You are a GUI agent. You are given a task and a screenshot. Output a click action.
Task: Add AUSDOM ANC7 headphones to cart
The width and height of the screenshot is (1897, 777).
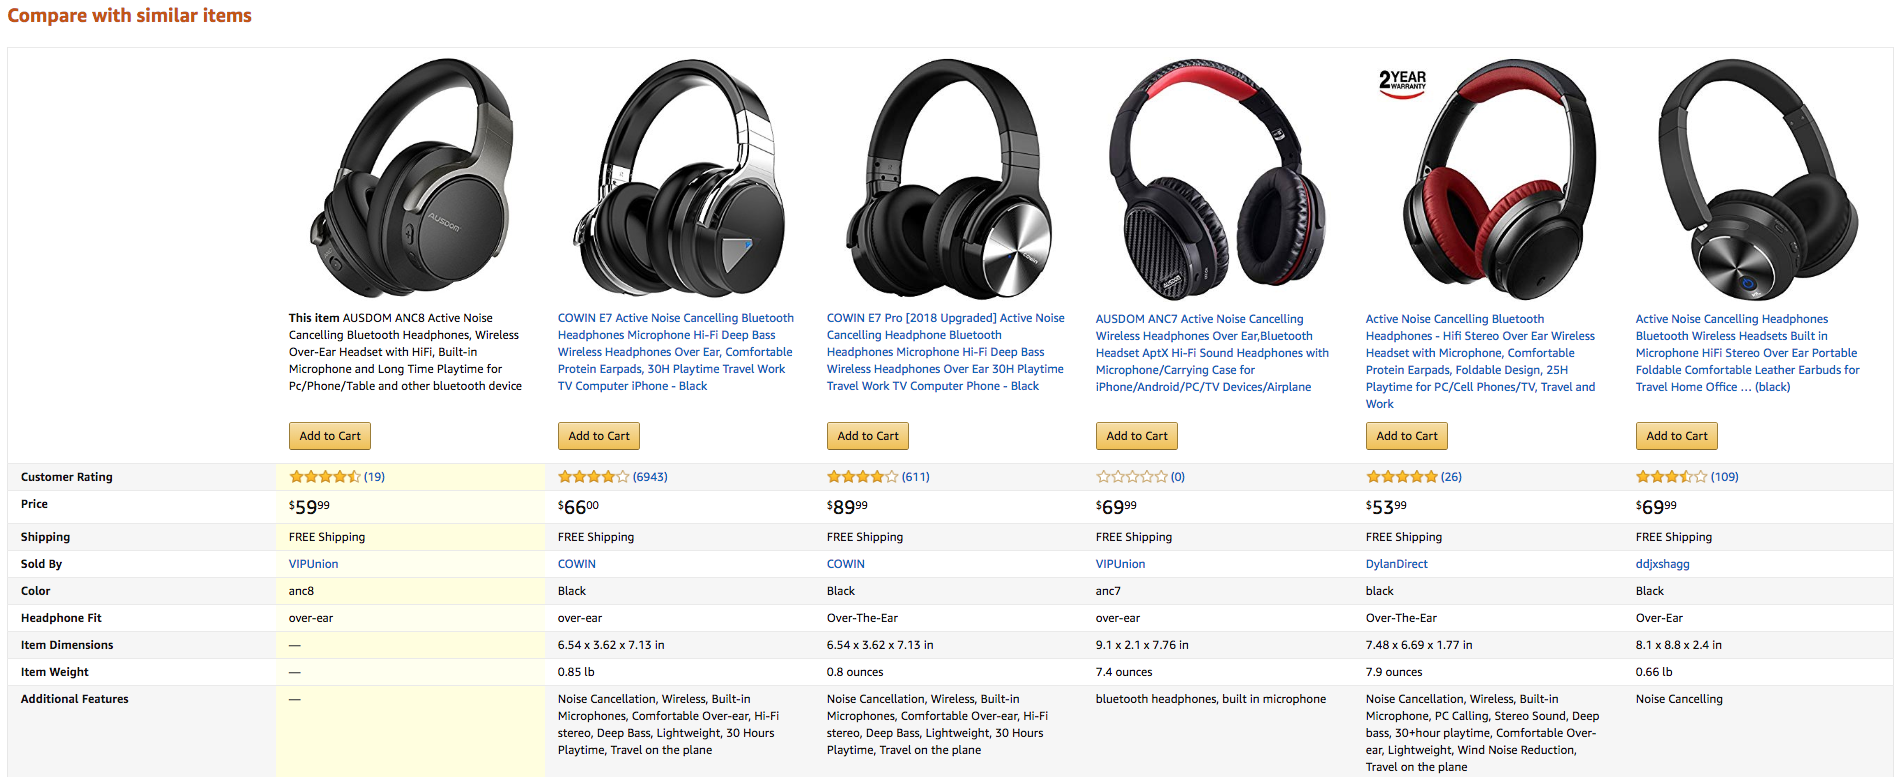(1137, 436)
